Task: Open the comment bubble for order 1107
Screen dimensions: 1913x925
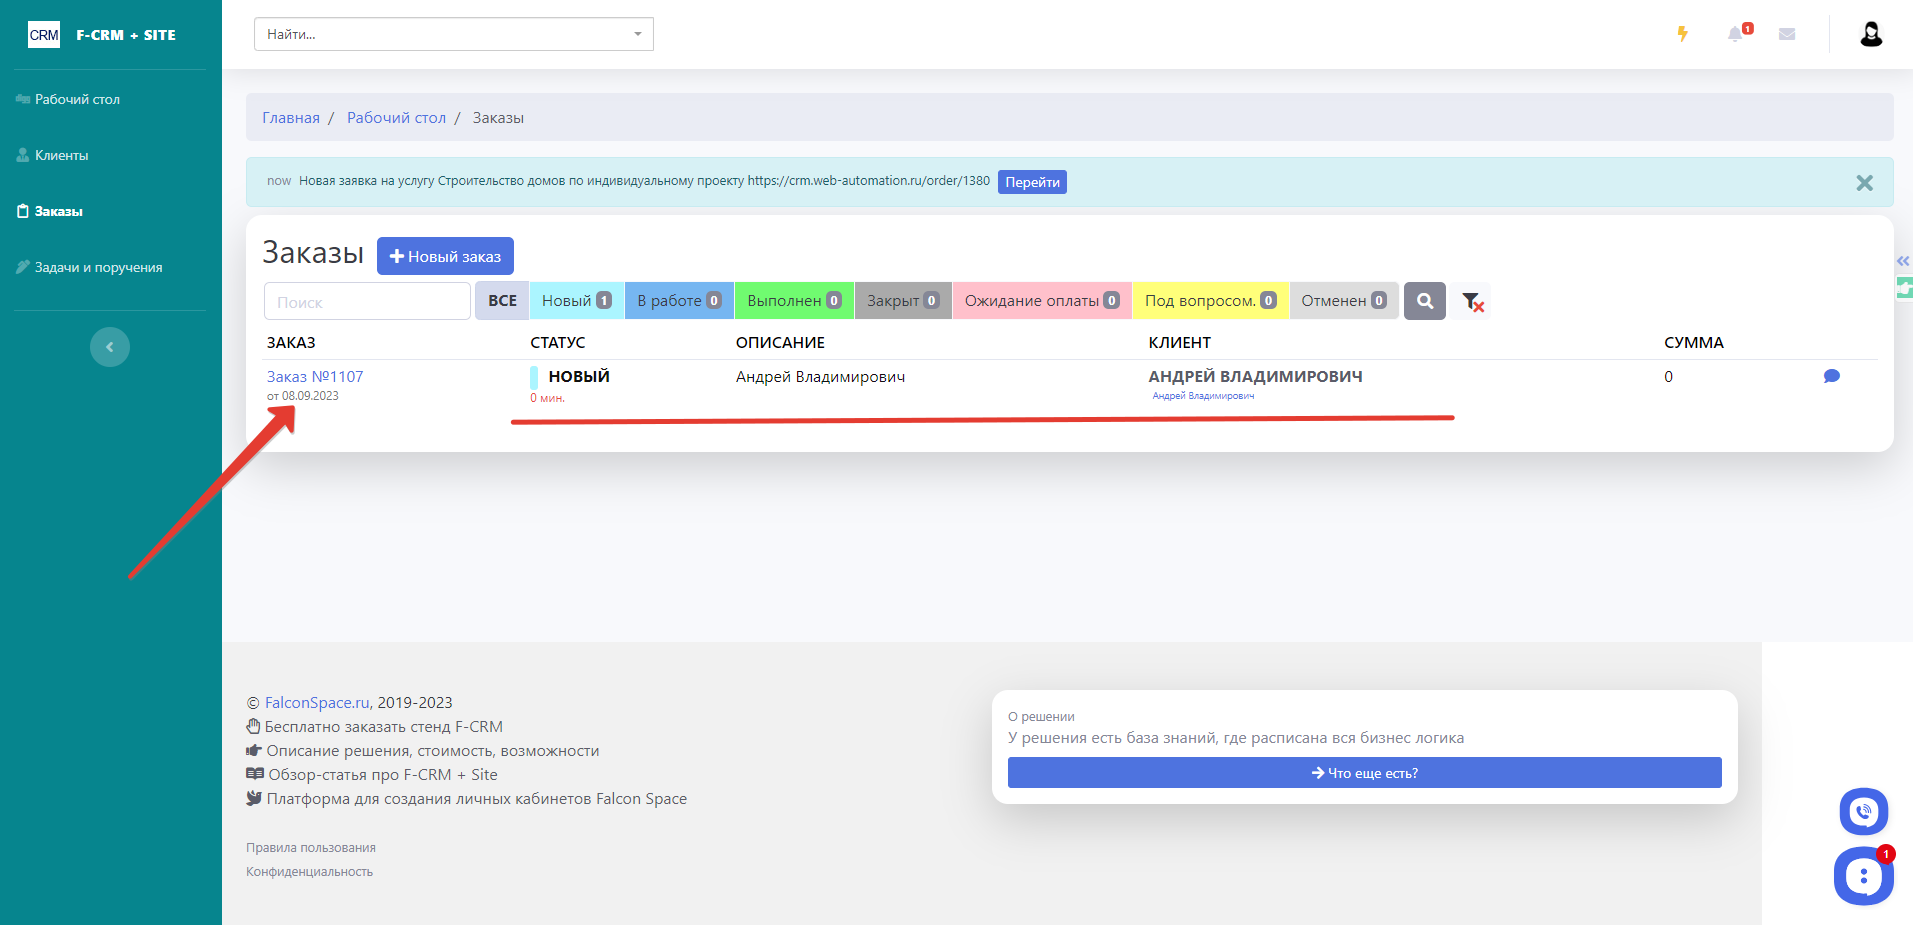Action: pos(1831,377)
